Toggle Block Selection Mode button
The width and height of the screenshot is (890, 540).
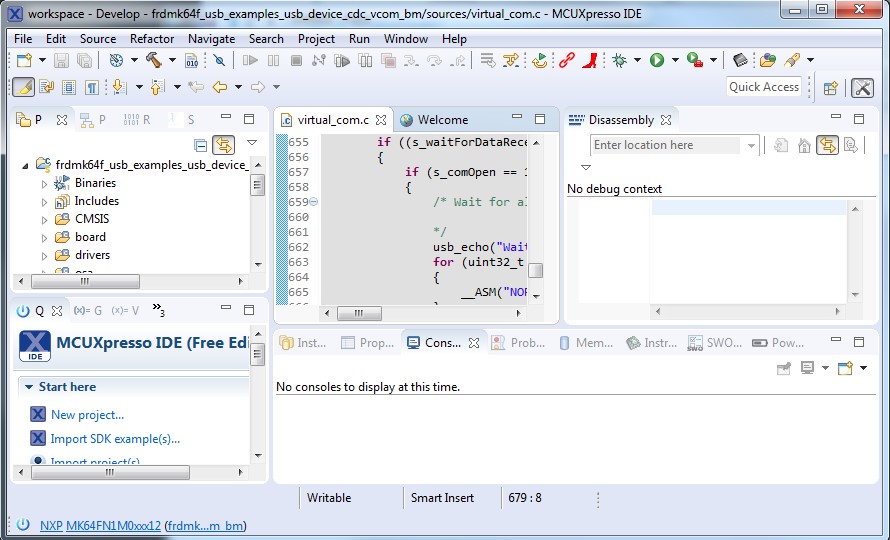point(69,87)
